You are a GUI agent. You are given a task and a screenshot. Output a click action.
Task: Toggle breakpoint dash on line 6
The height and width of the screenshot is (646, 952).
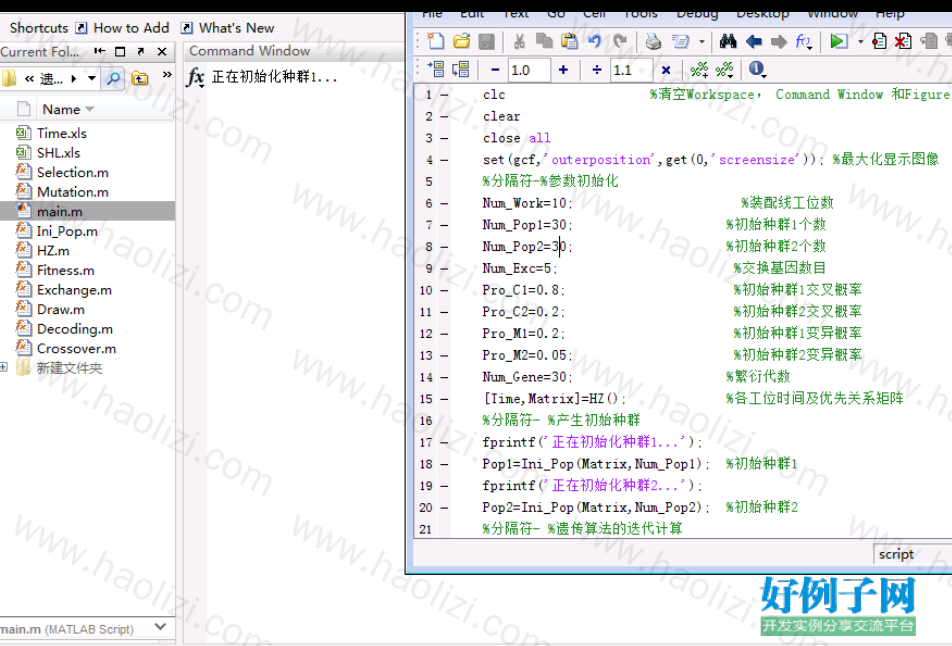(444, 203)
